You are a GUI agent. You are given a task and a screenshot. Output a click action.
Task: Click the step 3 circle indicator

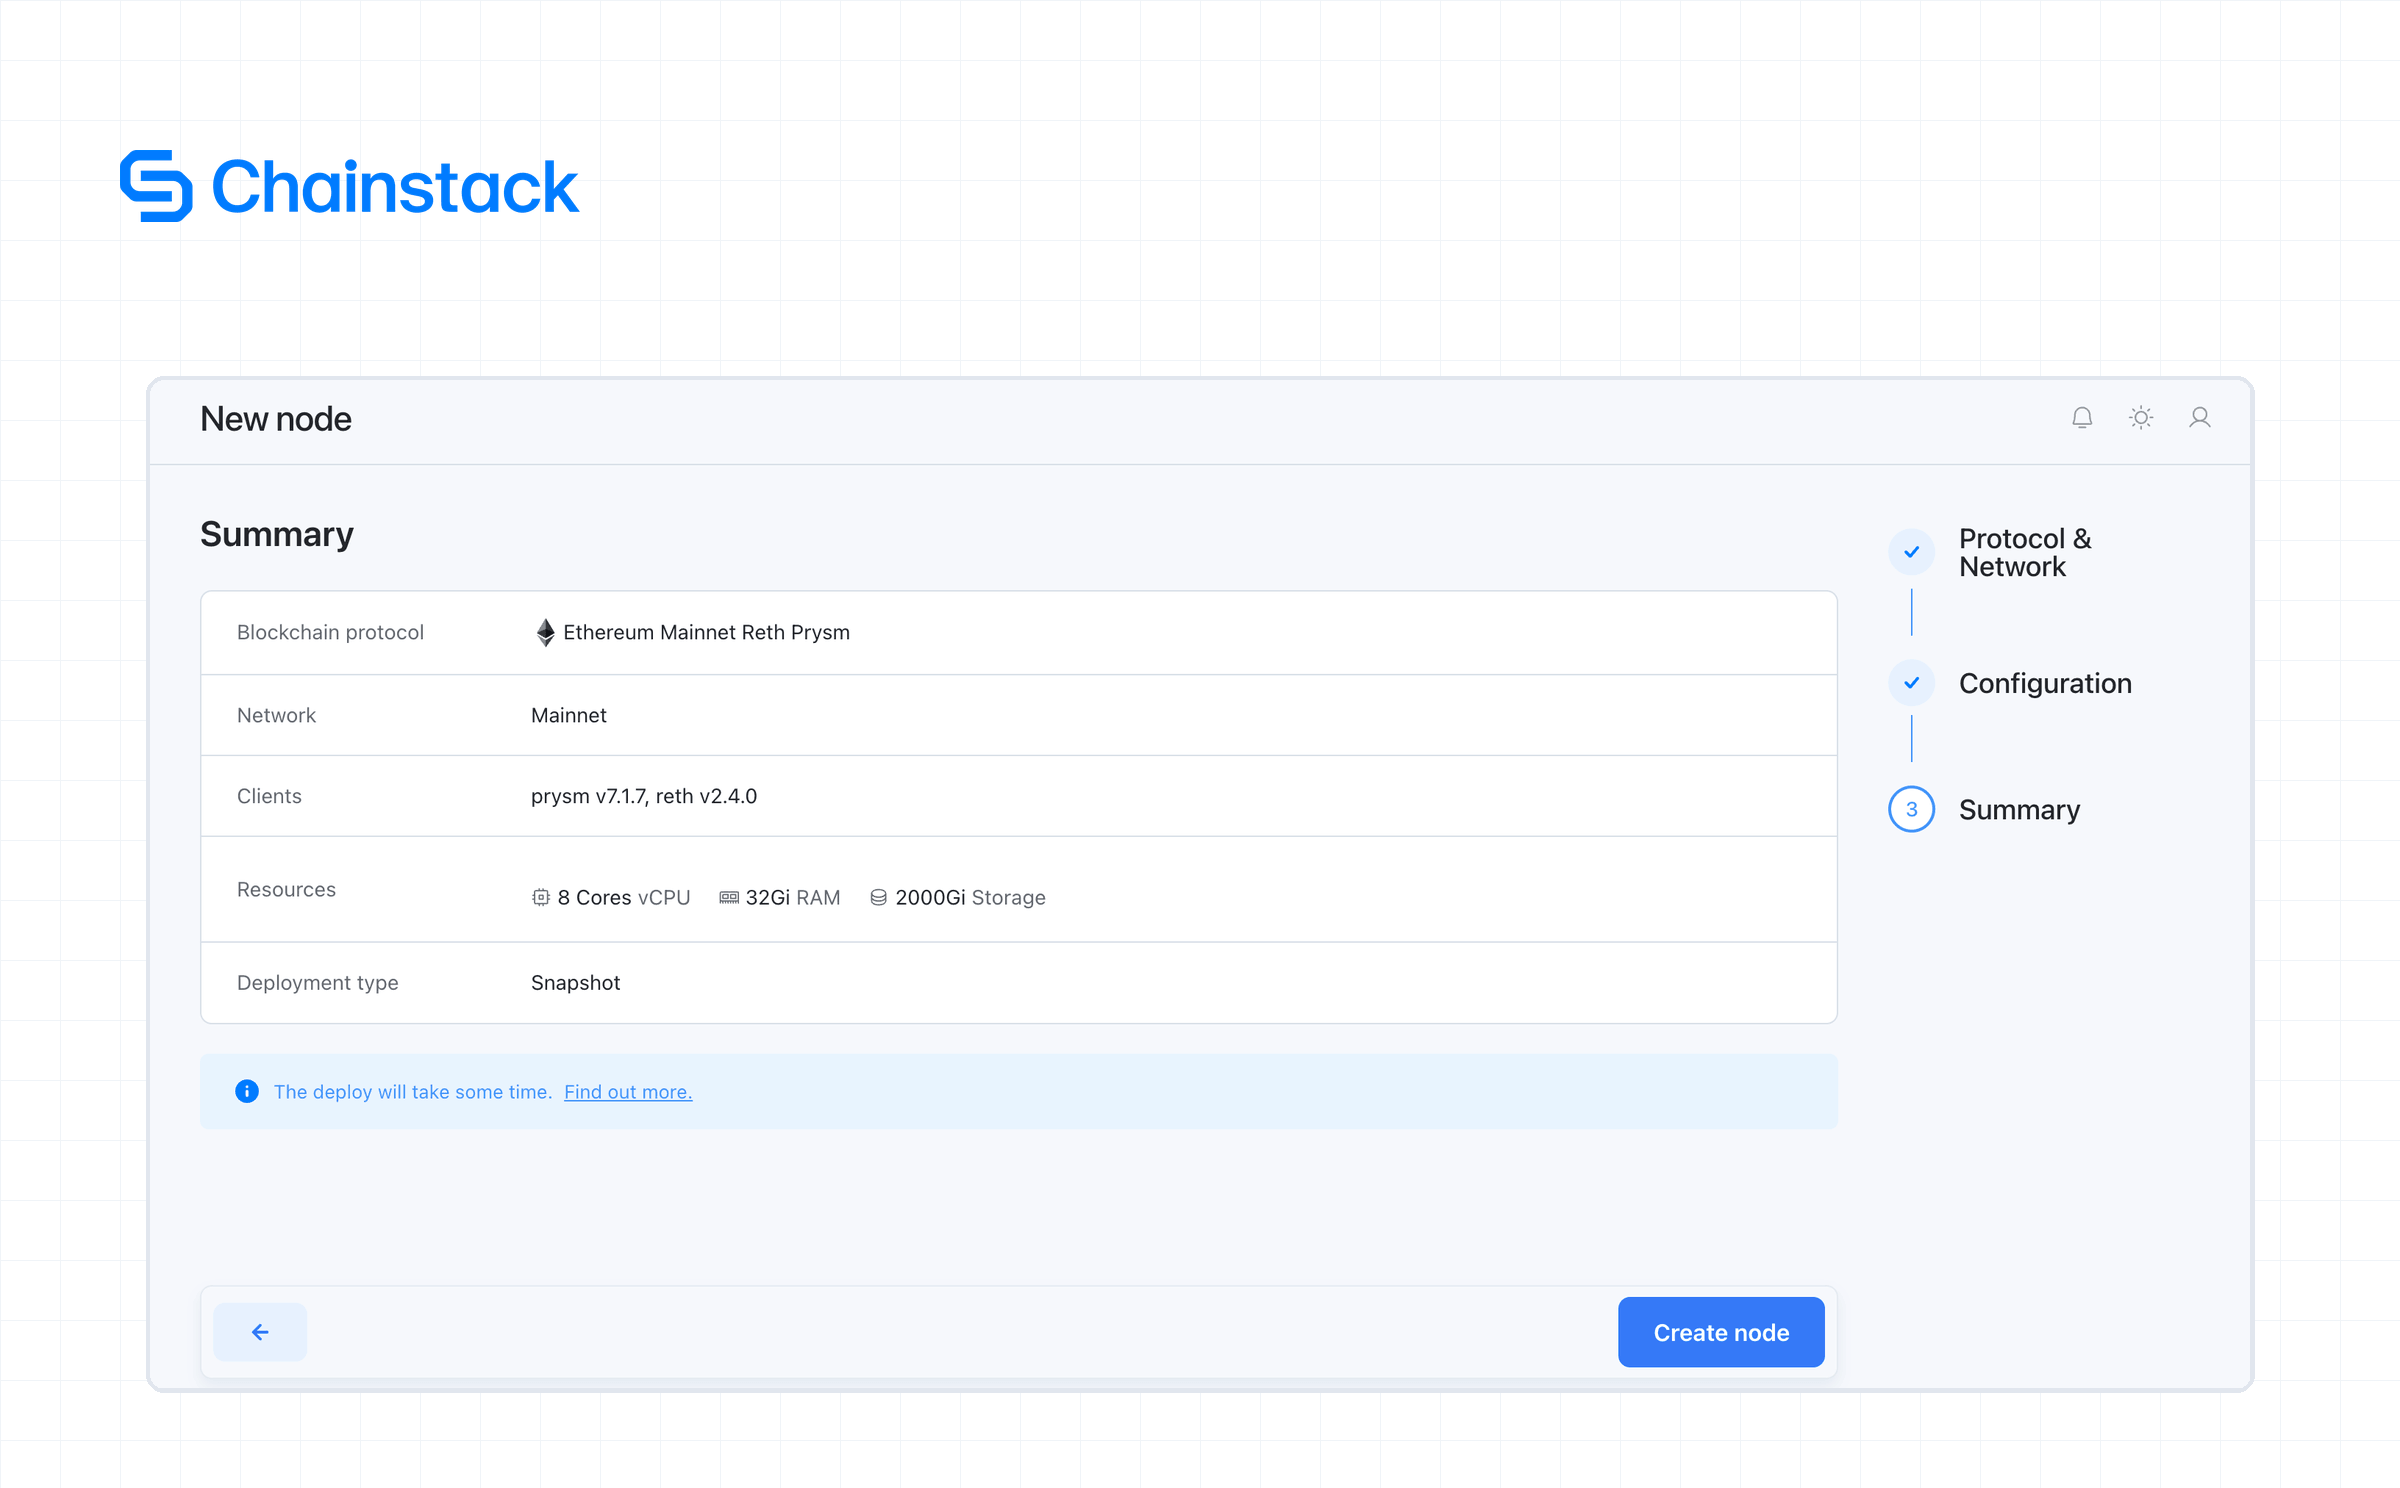1911,809
